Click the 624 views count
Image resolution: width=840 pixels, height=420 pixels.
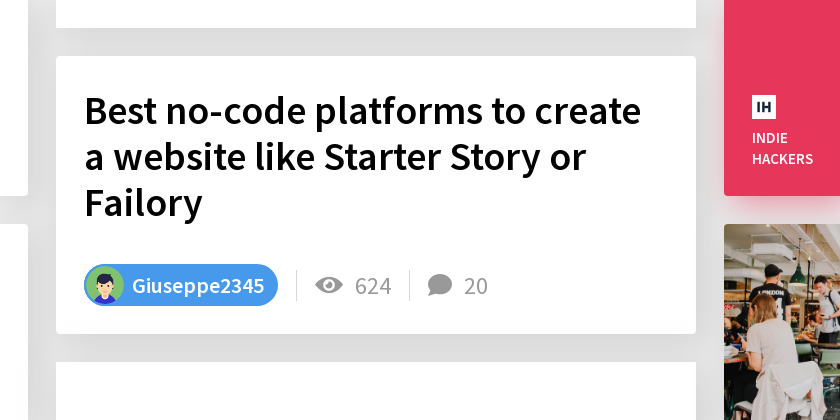(x=373, y=286)
